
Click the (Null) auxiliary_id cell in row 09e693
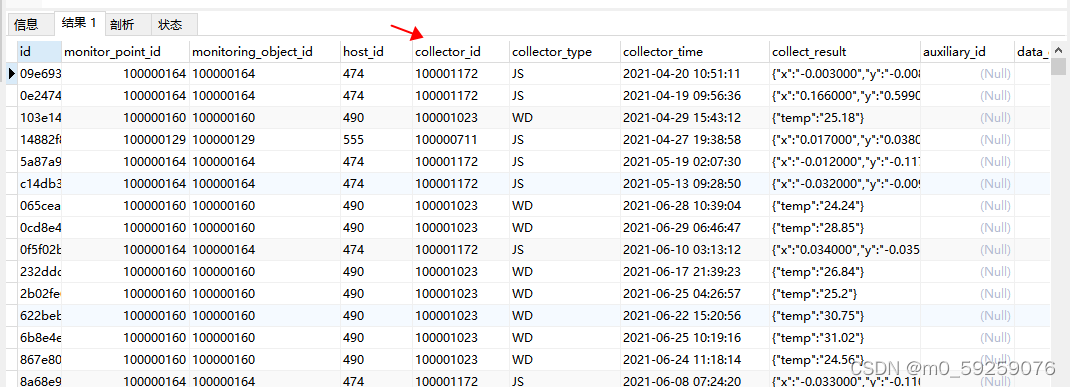[967, 74]
